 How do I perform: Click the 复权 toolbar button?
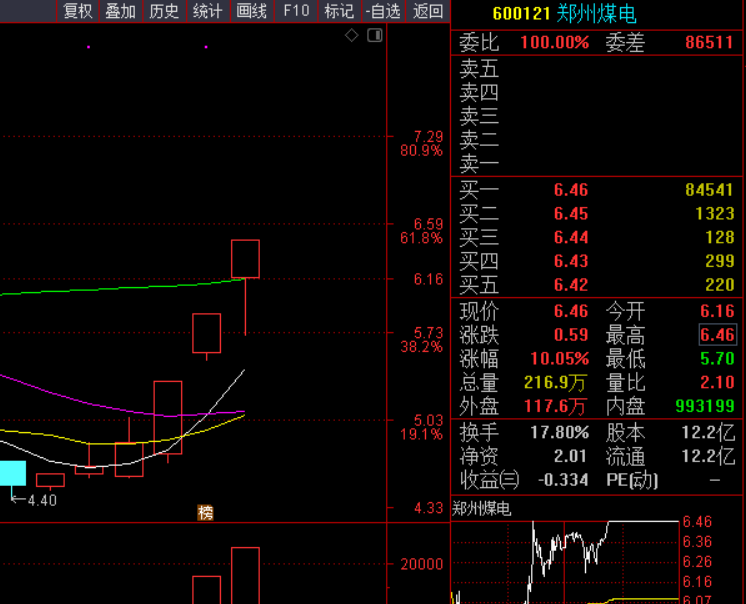(78, 11)
